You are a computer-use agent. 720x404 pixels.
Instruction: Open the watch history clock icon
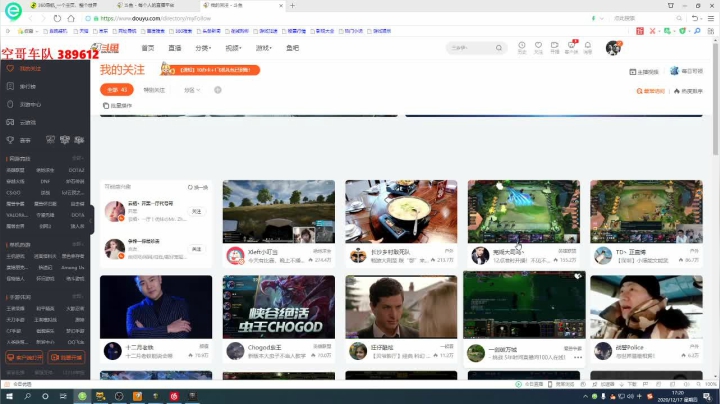[x=522, y=45]
